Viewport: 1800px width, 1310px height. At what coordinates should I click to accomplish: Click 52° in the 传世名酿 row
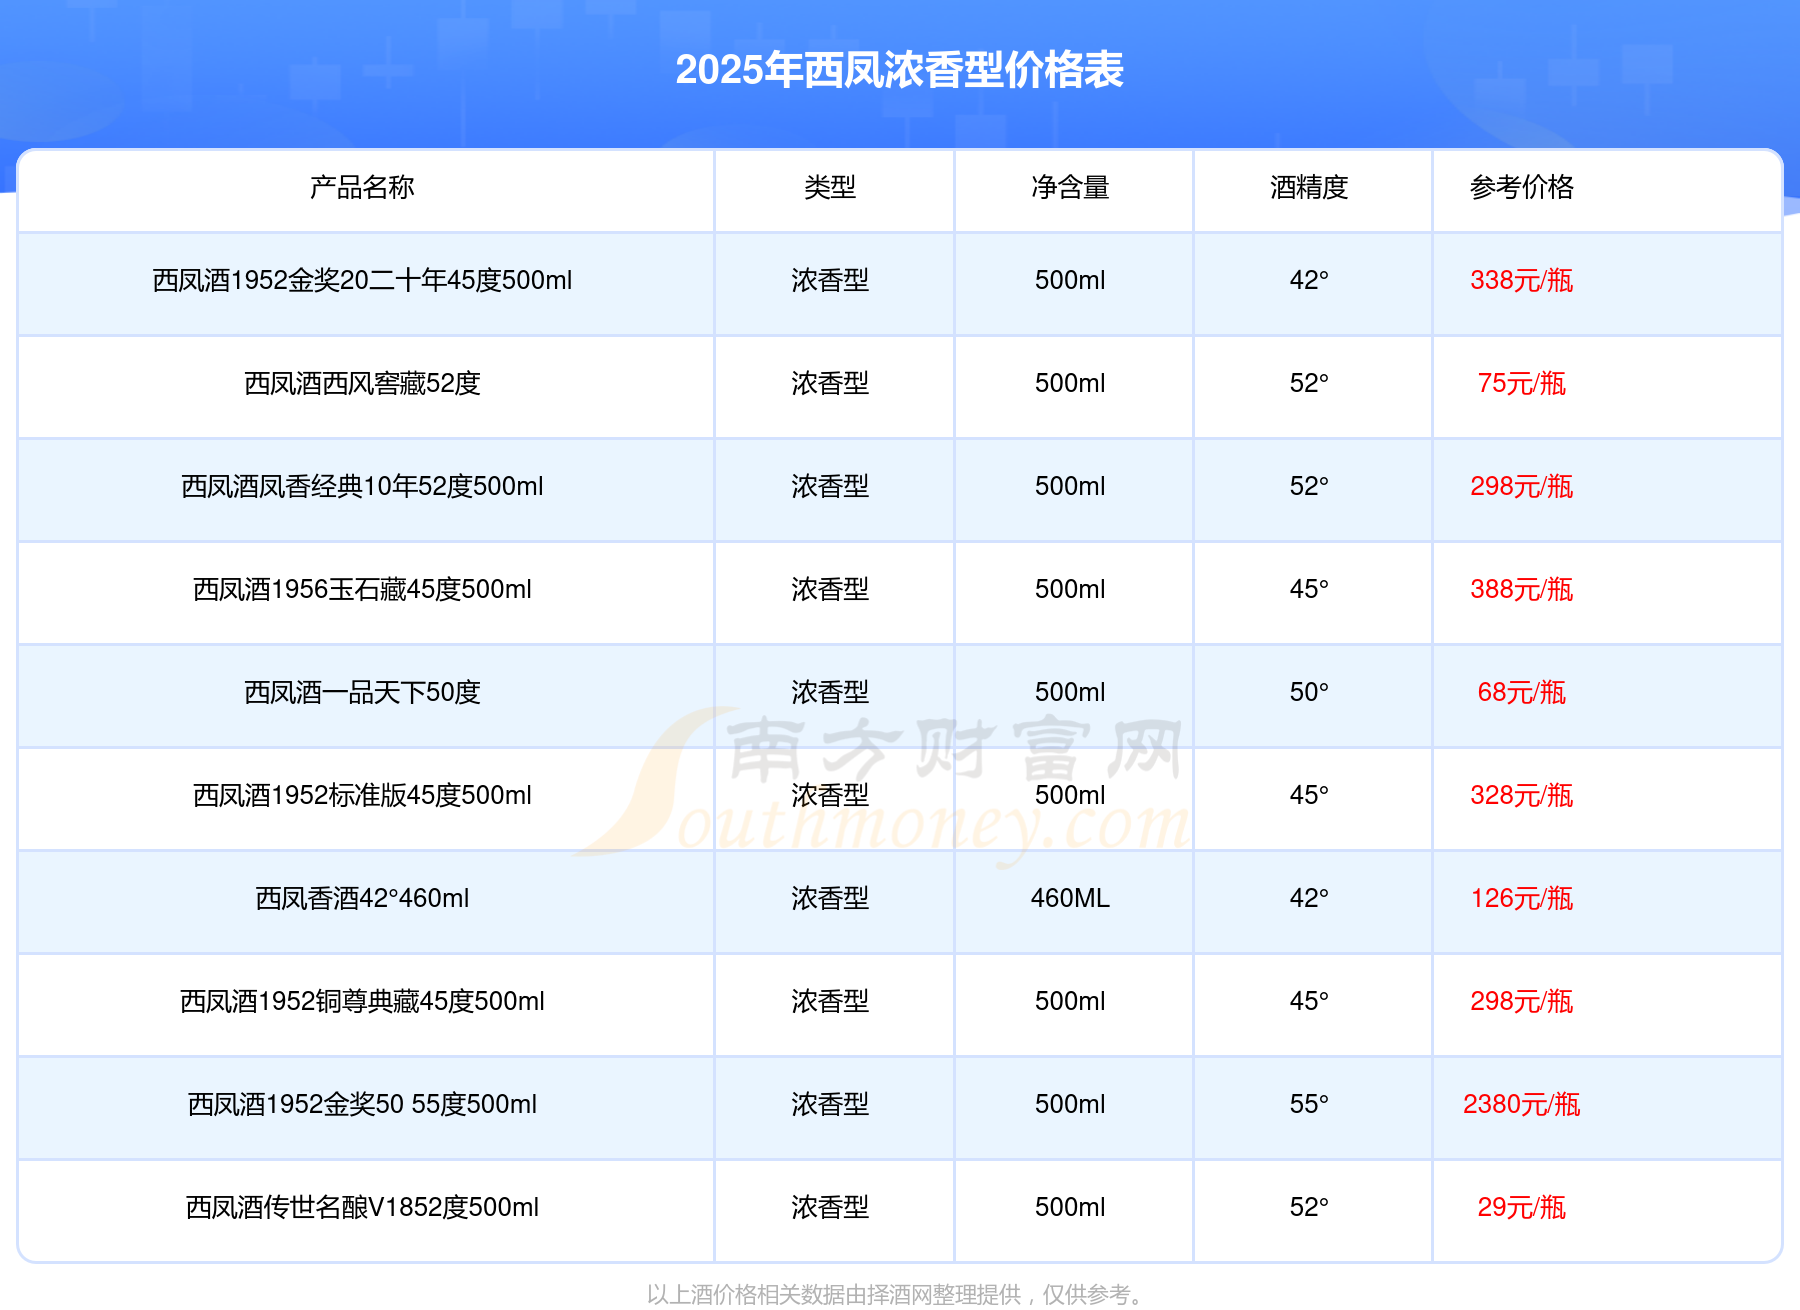[x=1309, y=1207]
